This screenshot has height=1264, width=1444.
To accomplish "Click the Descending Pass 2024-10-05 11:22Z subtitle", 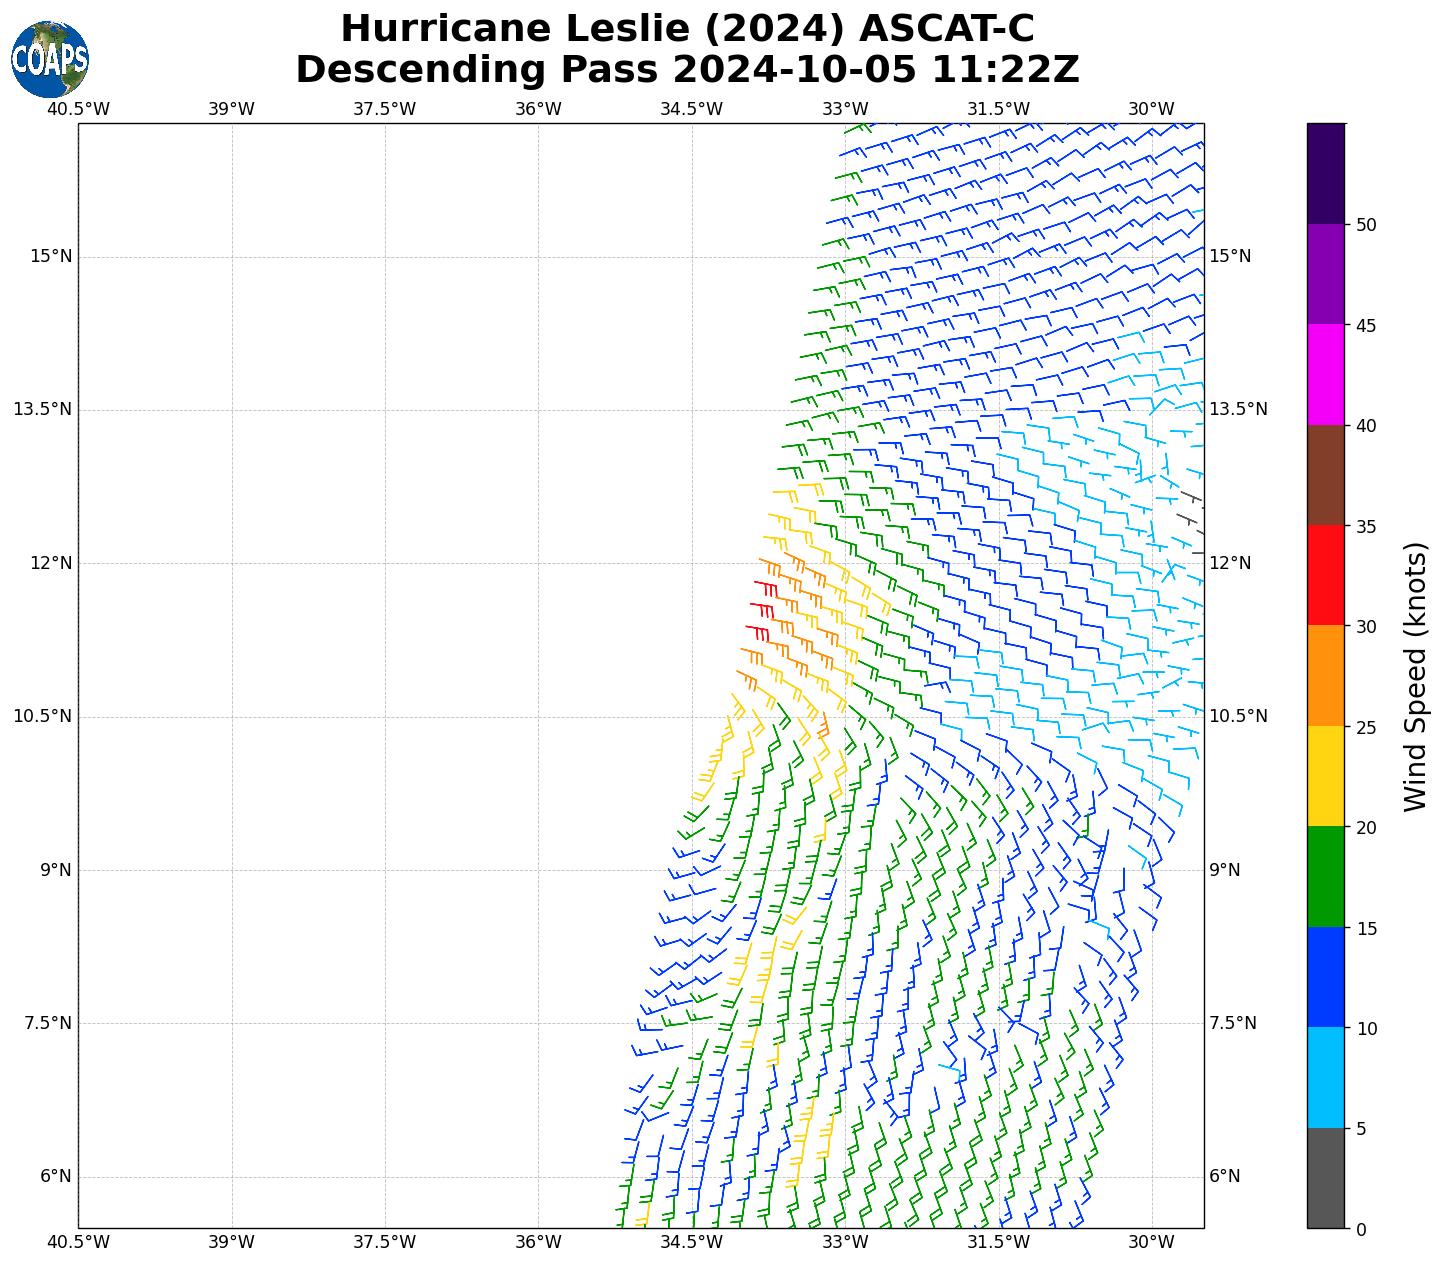I will tap(687, 70).
